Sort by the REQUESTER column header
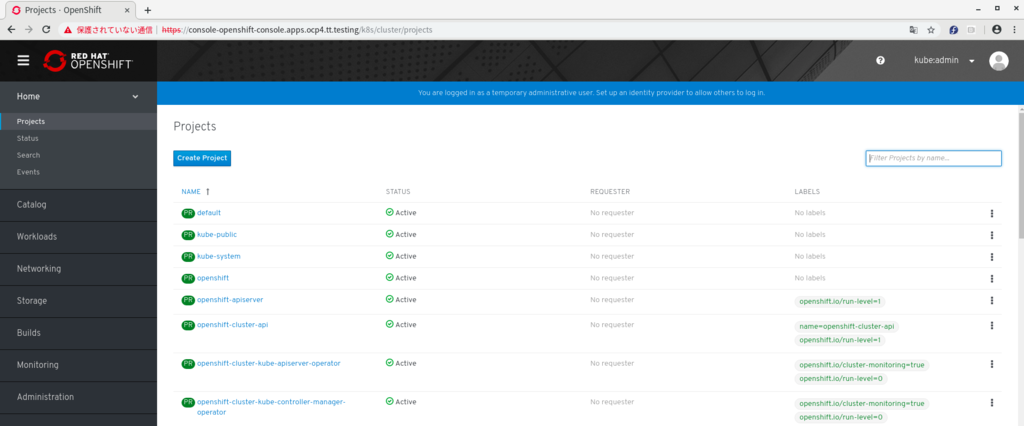The width and height of the screenshot is (1024, 426). pos(610,192)
